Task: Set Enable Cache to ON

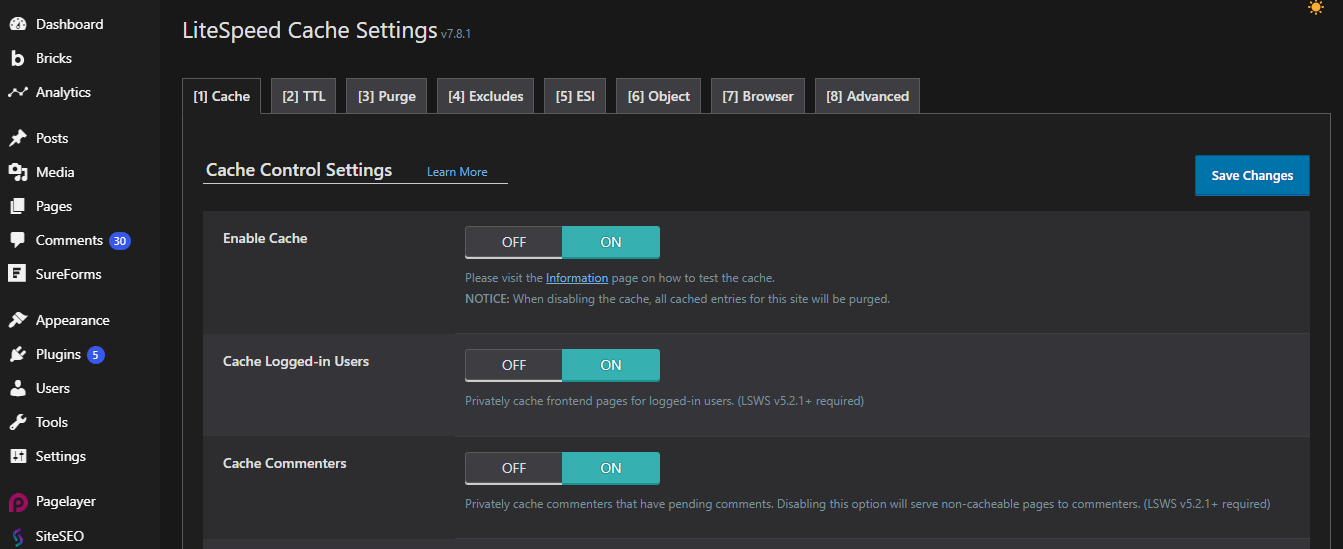Action: click(x=611, y=242)
